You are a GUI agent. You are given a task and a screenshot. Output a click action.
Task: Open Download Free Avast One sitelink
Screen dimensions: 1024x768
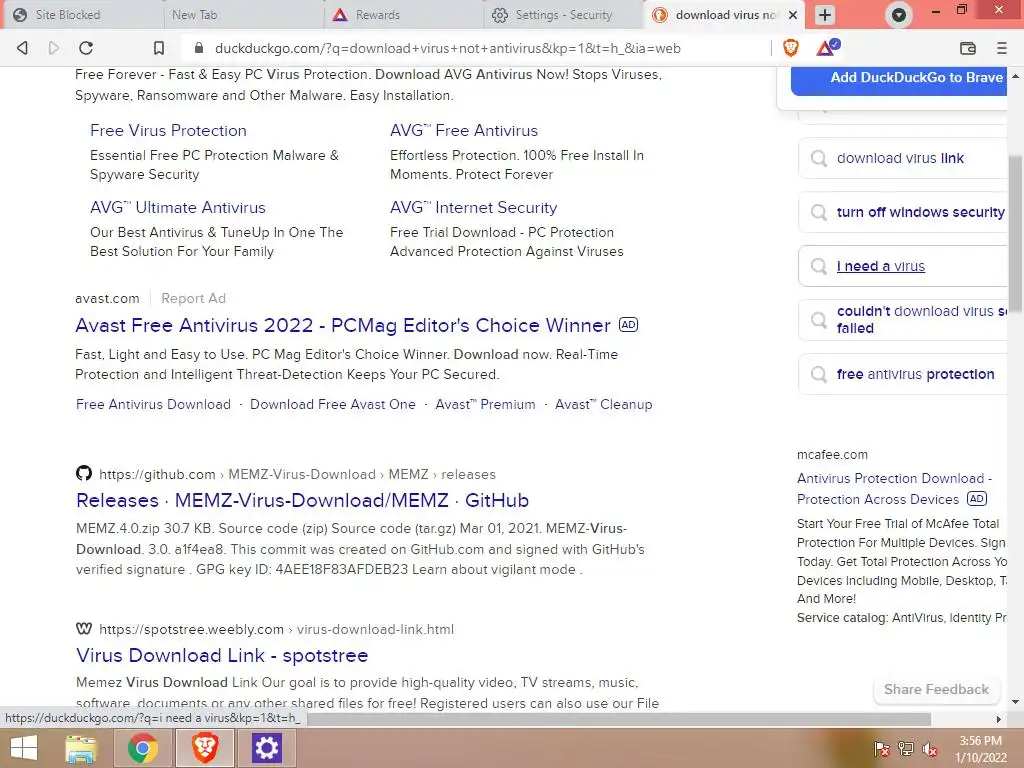click(332, 404)
